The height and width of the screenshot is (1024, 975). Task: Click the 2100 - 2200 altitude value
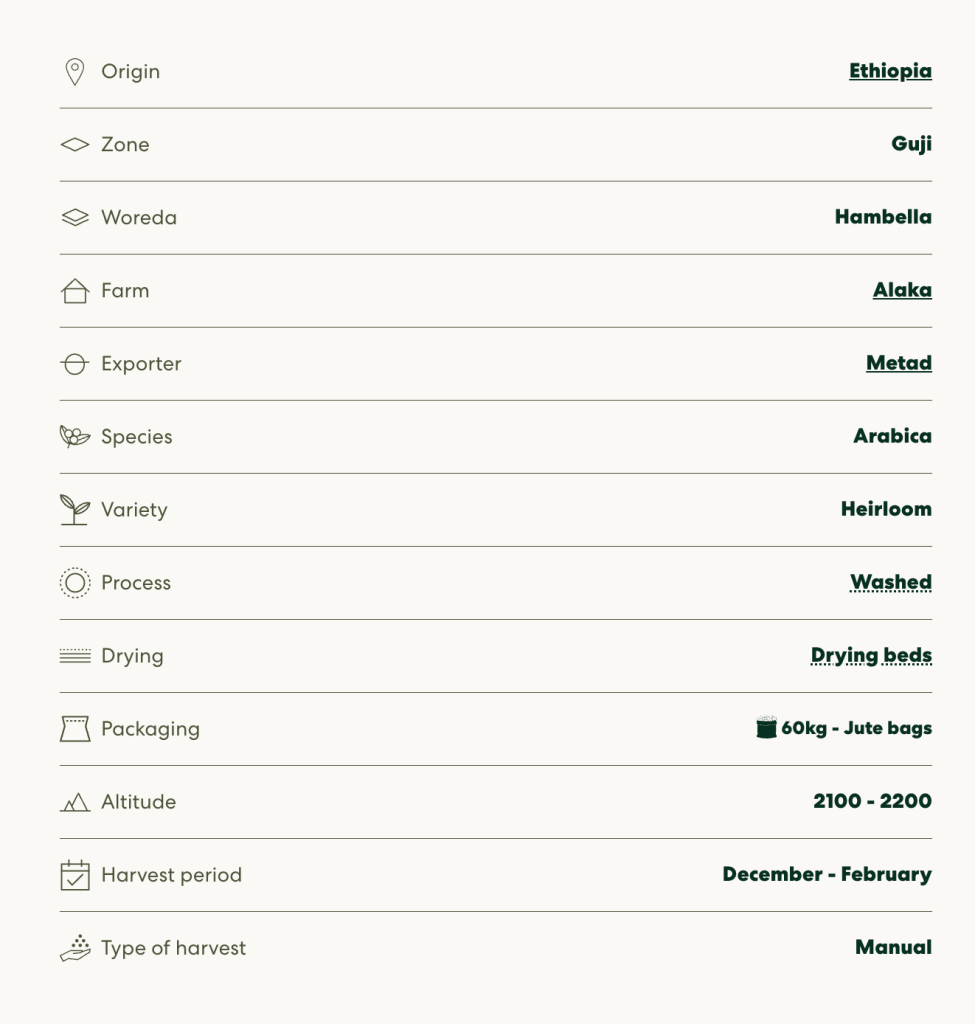(x=872, y=801)
